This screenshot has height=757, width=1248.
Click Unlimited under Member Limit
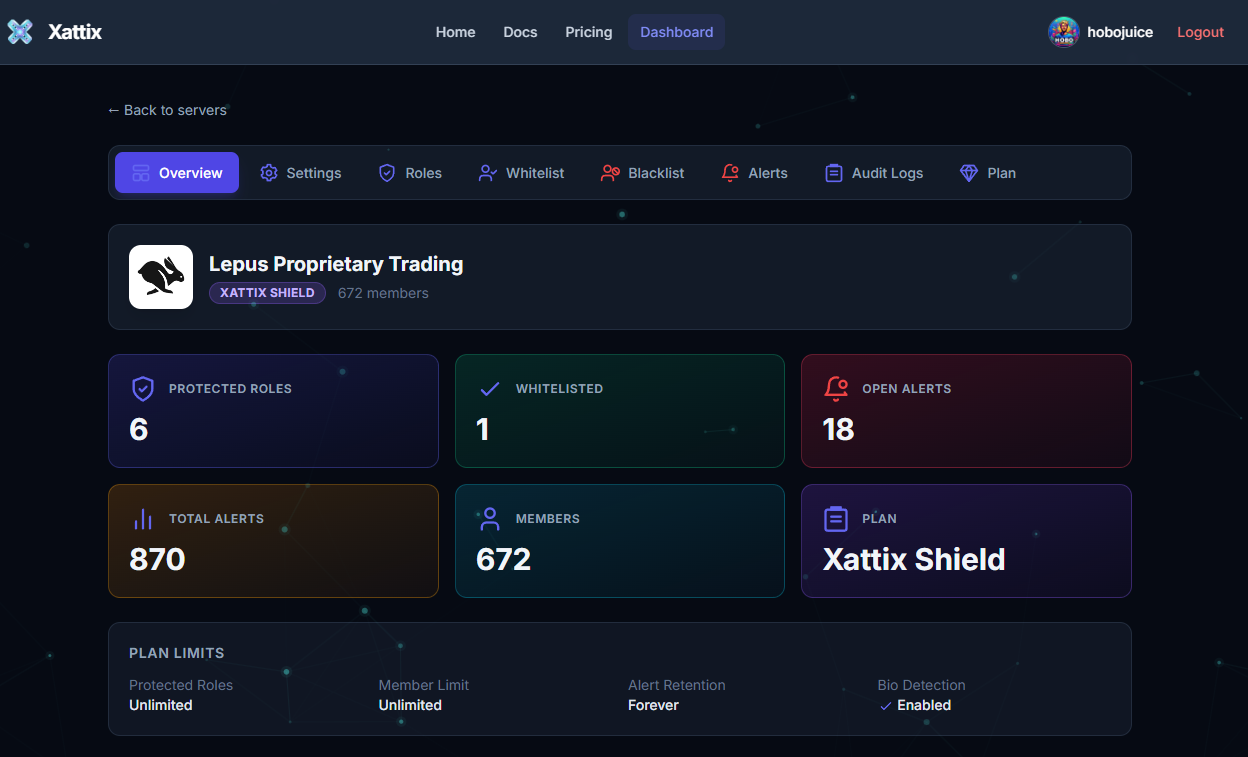click(410, 705)
